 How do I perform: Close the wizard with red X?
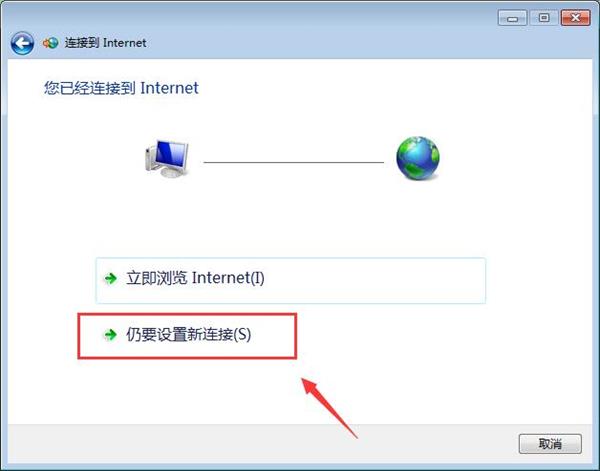coord(575,18)
